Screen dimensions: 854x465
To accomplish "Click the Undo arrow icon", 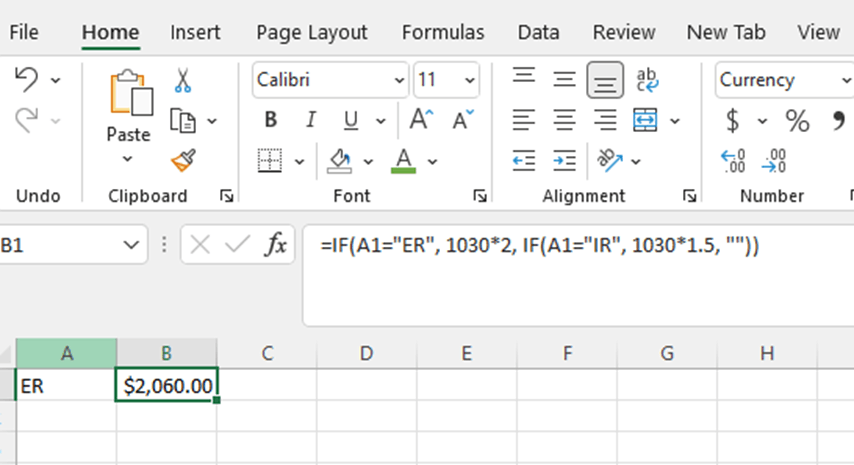I will point(26,79).
